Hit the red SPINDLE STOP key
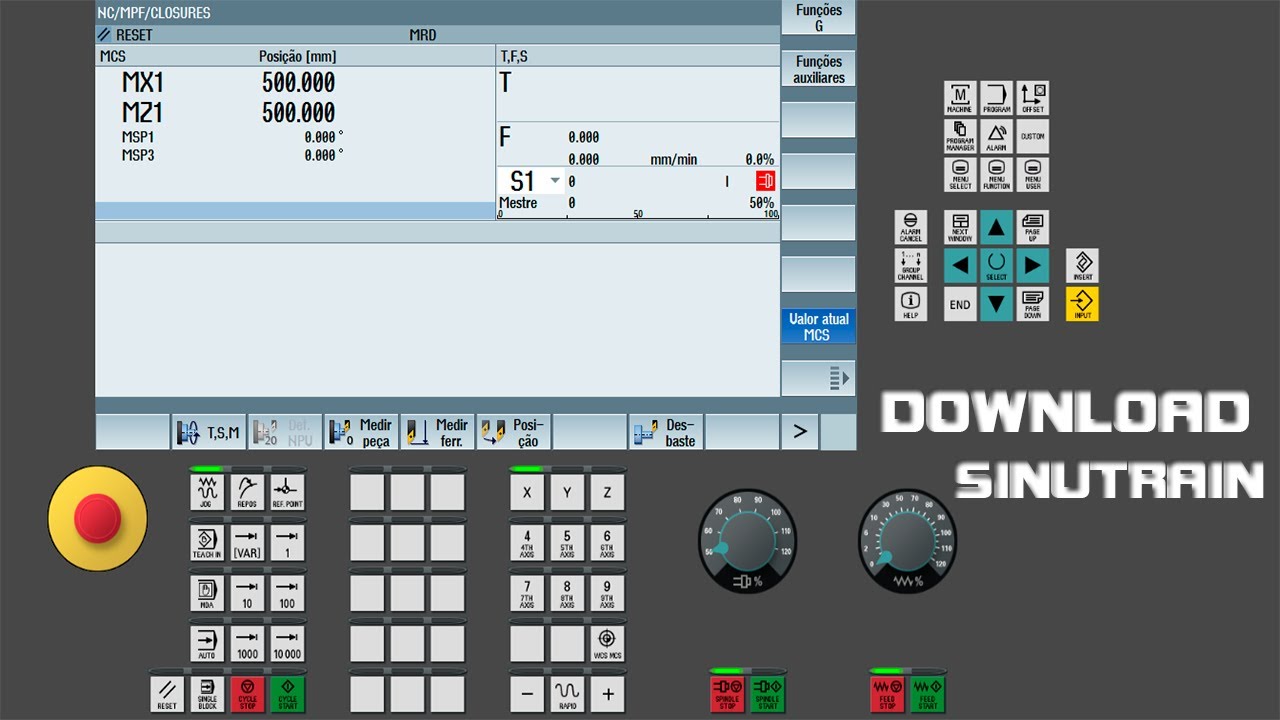The width and height of the screenshot is (1280, 720). pos(727,693)
